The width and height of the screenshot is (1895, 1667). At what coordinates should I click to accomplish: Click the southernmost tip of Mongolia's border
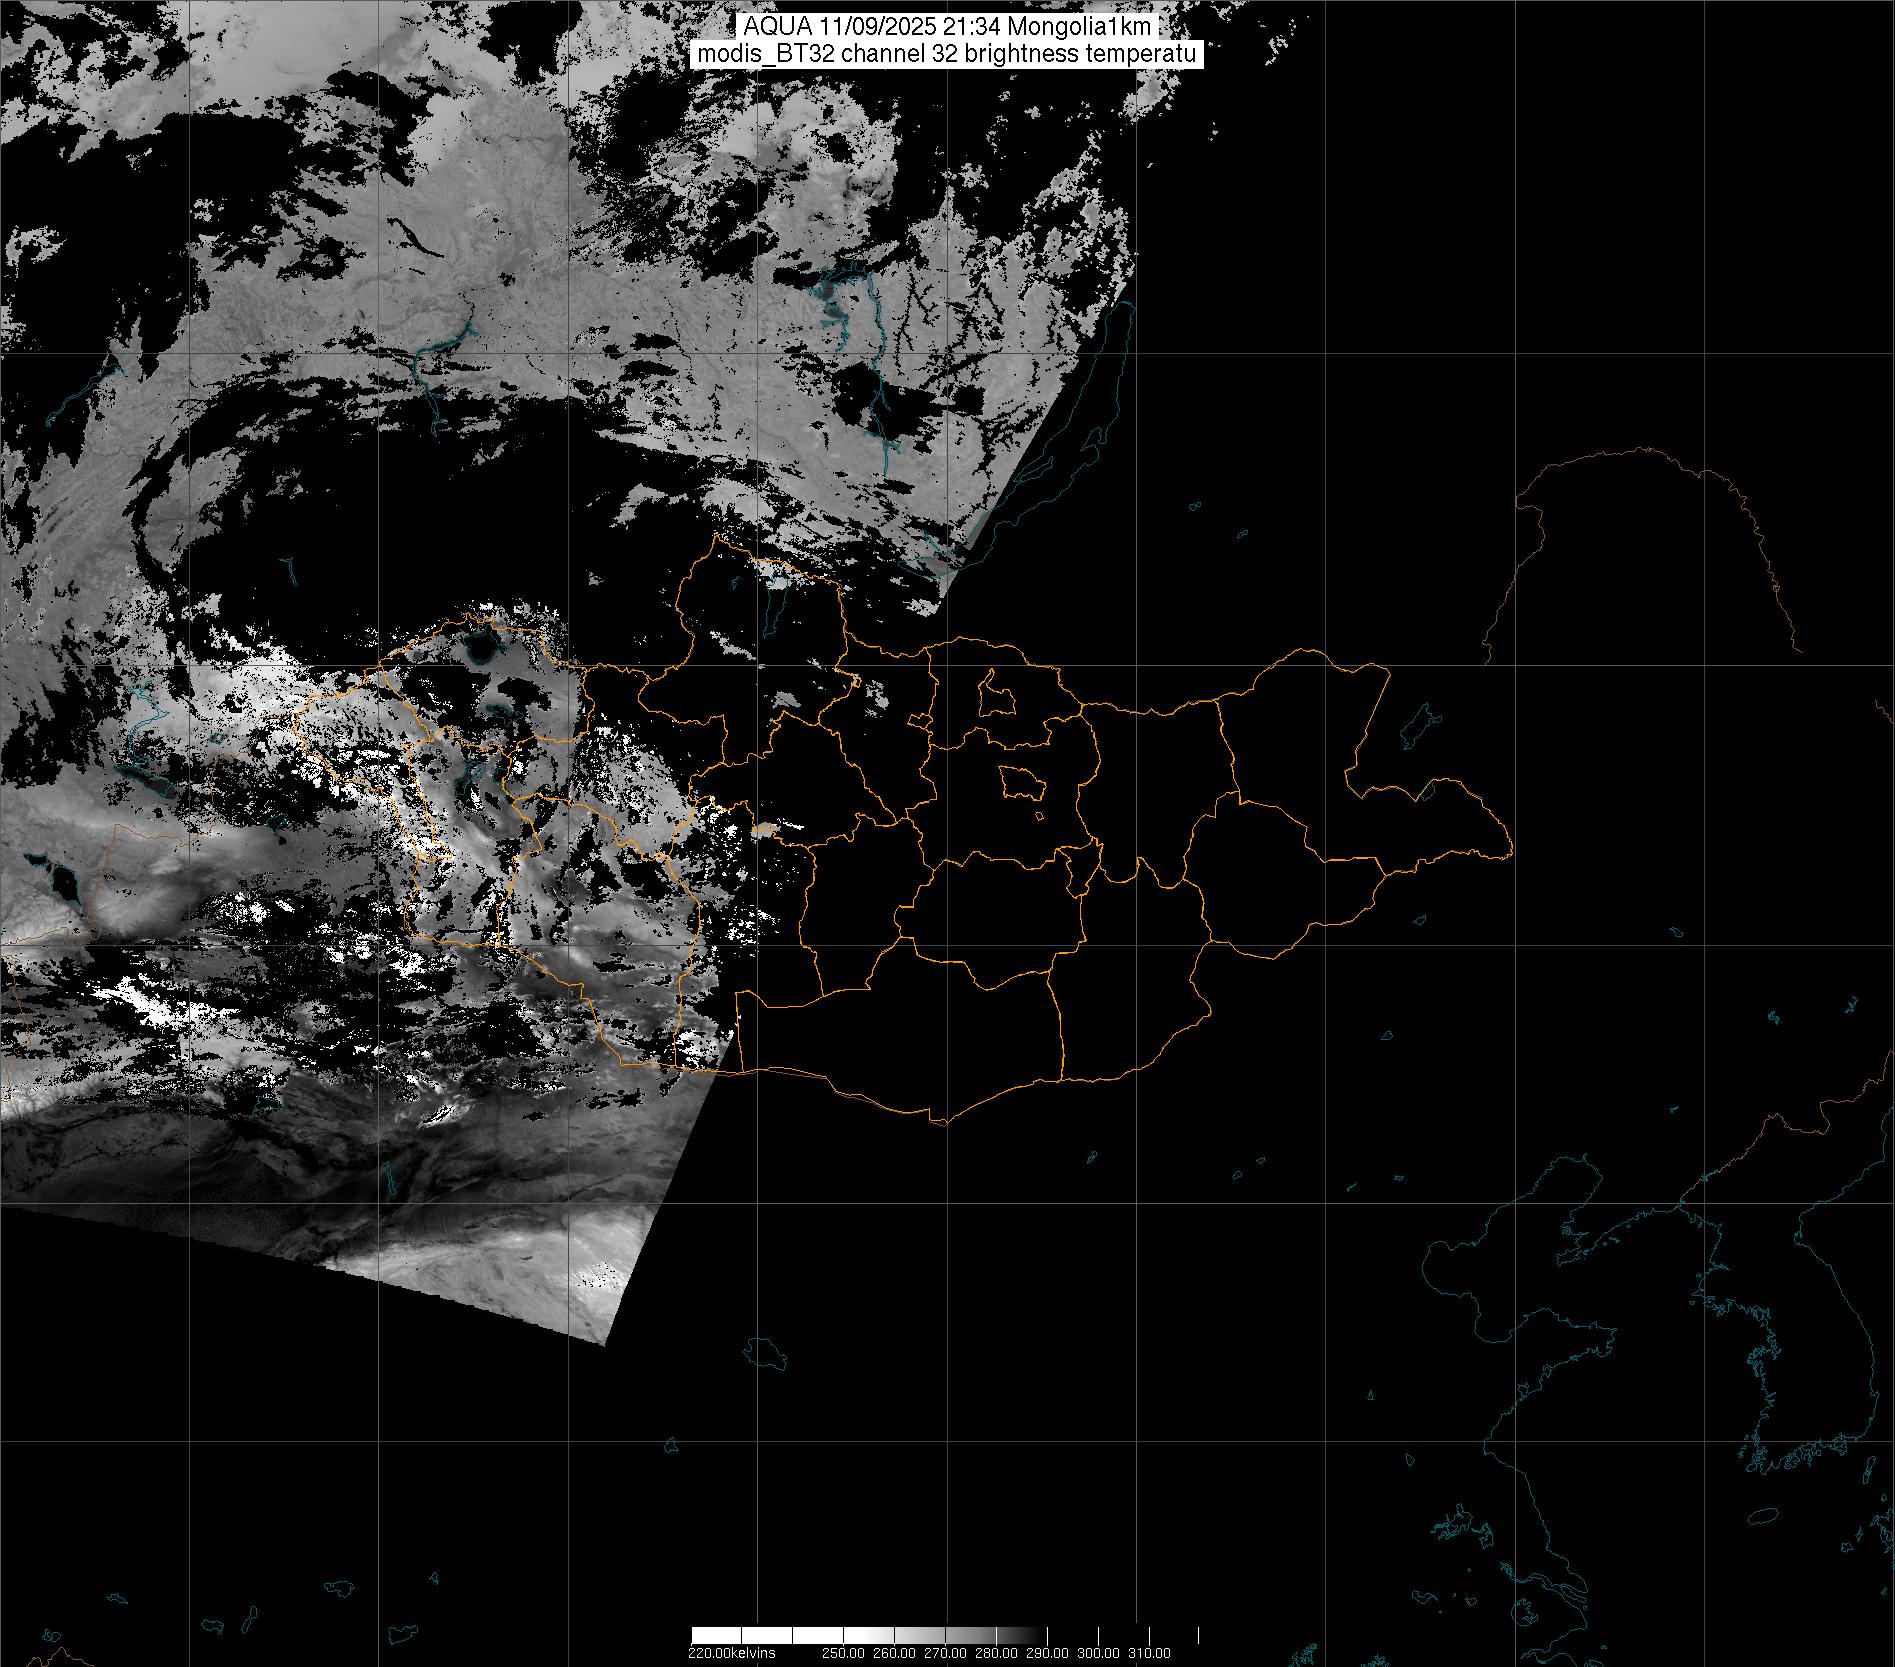point(938,1122)
